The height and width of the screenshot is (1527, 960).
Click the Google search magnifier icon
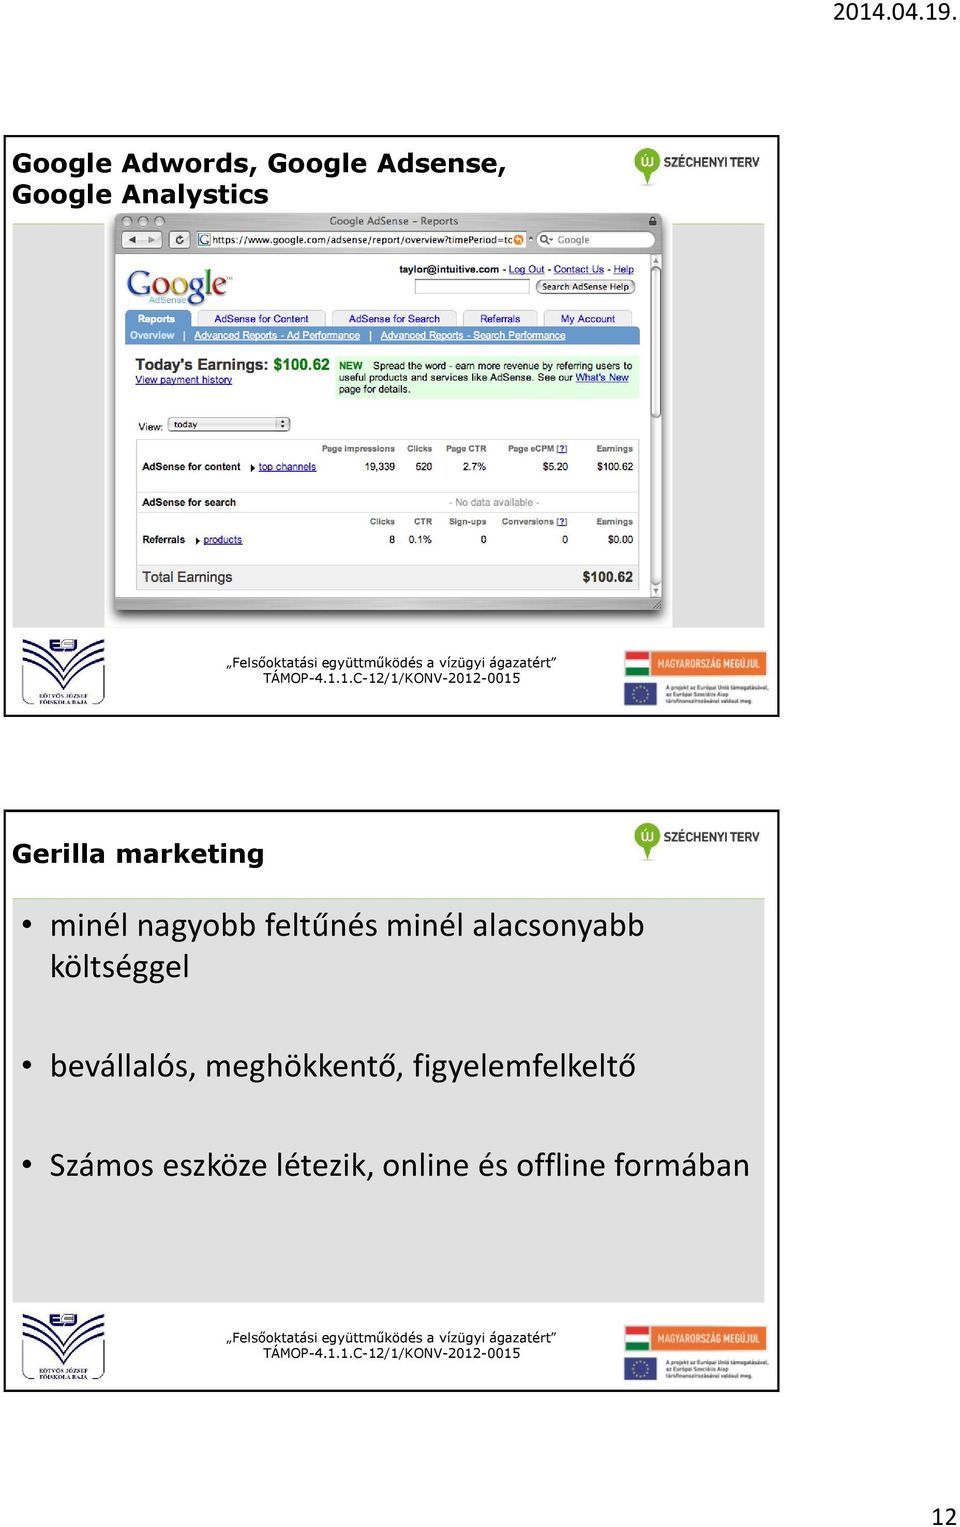(545, 240)
